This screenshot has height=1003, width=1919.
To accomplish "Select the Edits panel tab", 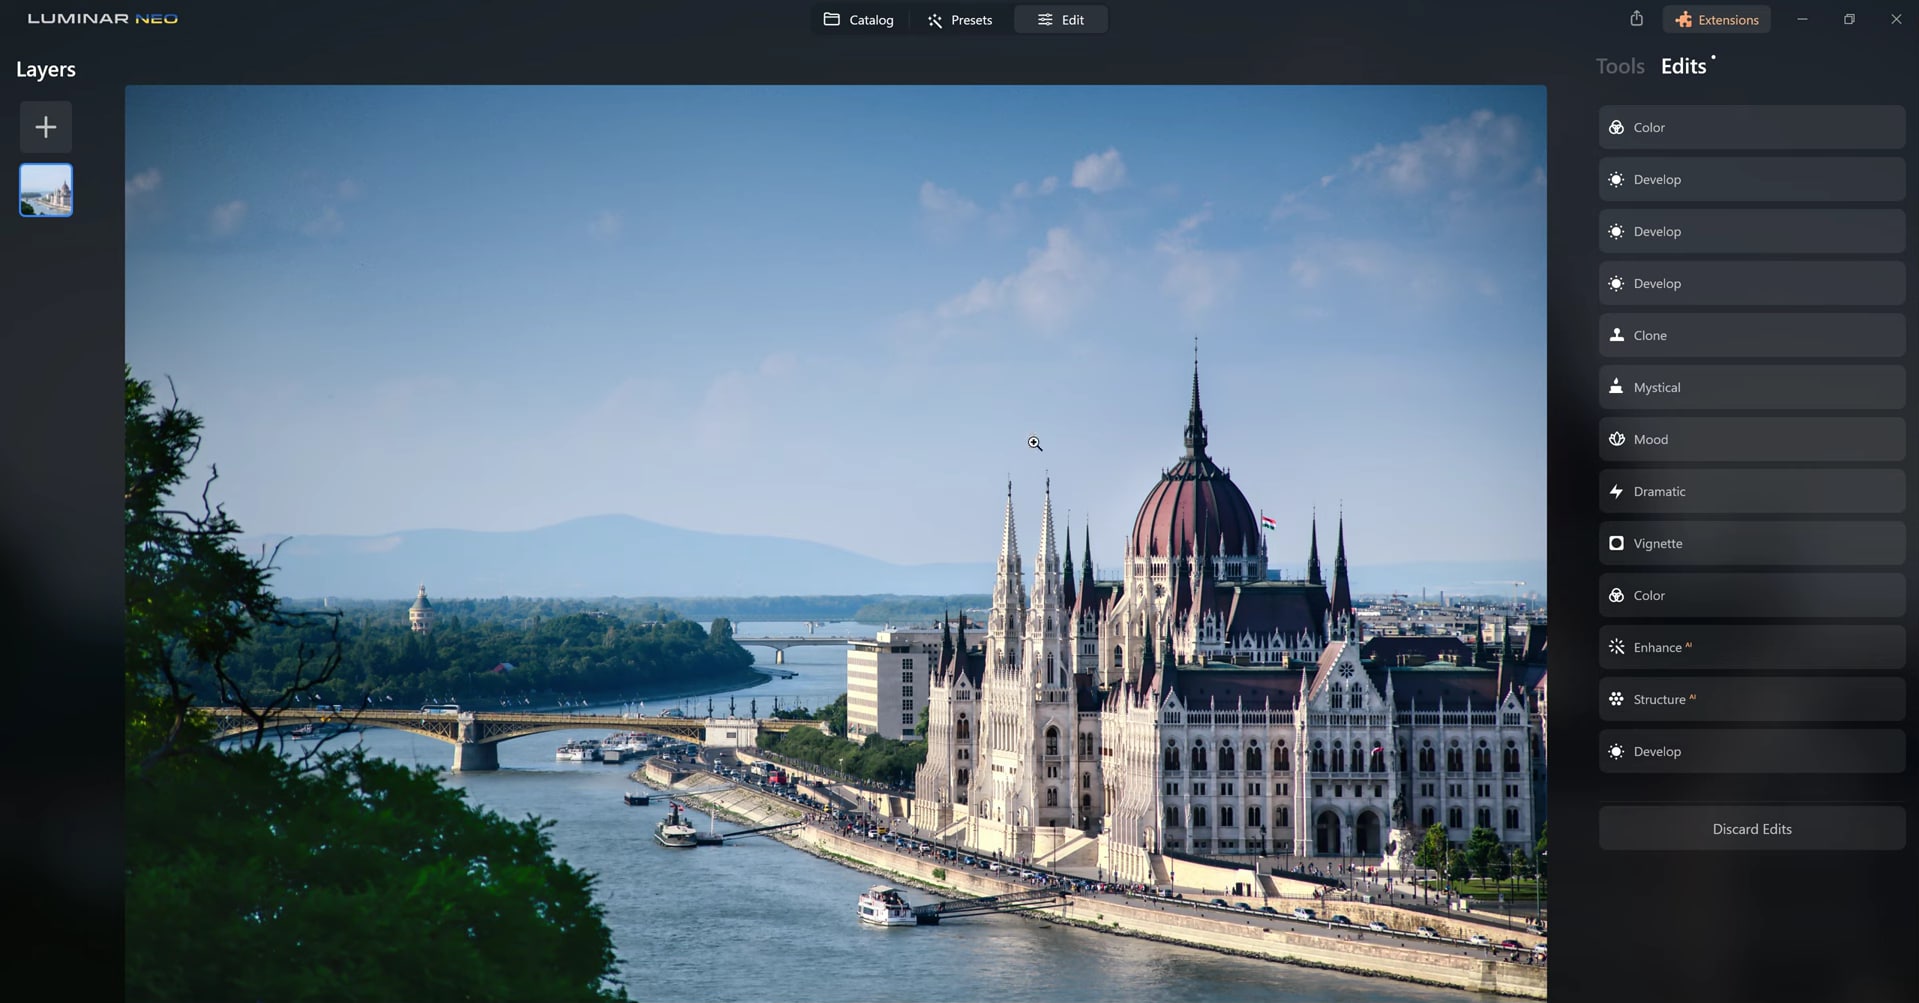I will pyautogui.click(x=1684, y=66).
